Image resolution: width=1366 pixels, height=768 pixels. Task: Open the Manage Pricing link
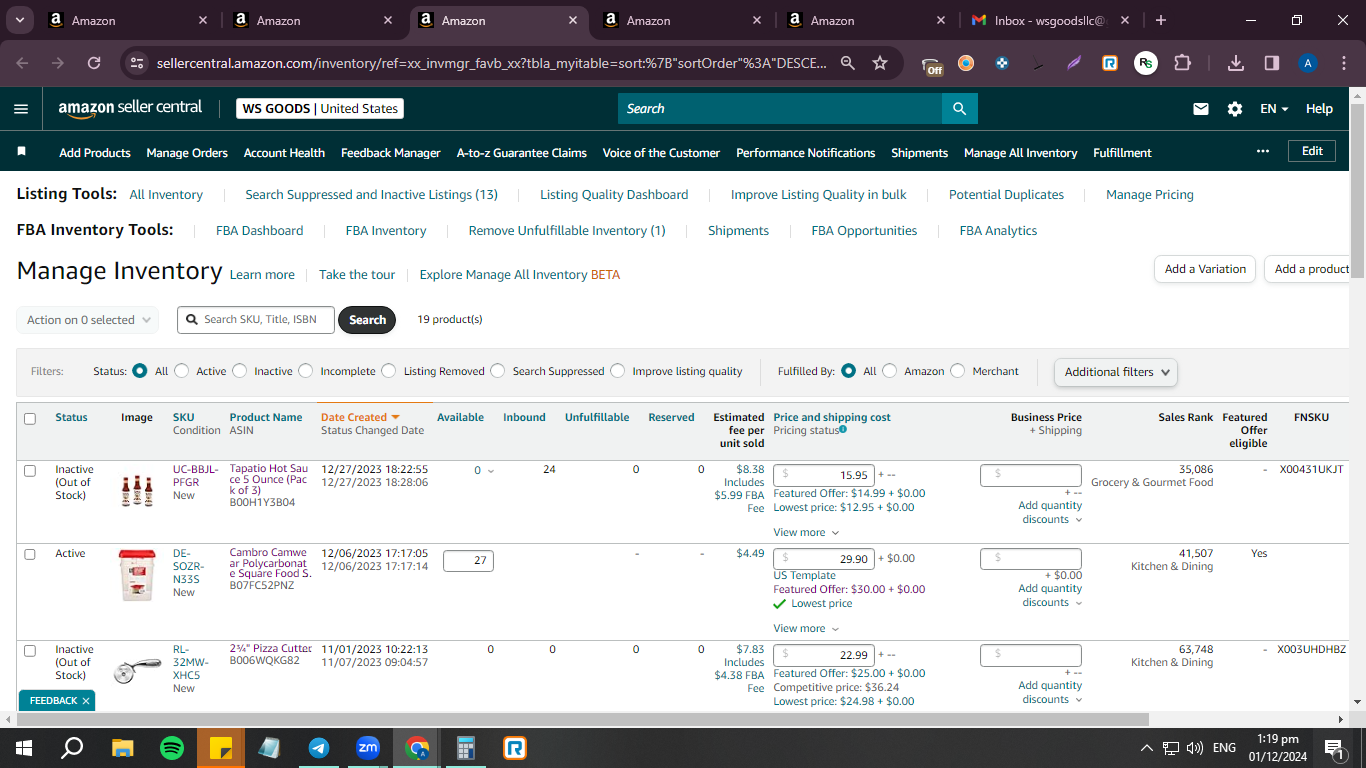click(1150, 195)
